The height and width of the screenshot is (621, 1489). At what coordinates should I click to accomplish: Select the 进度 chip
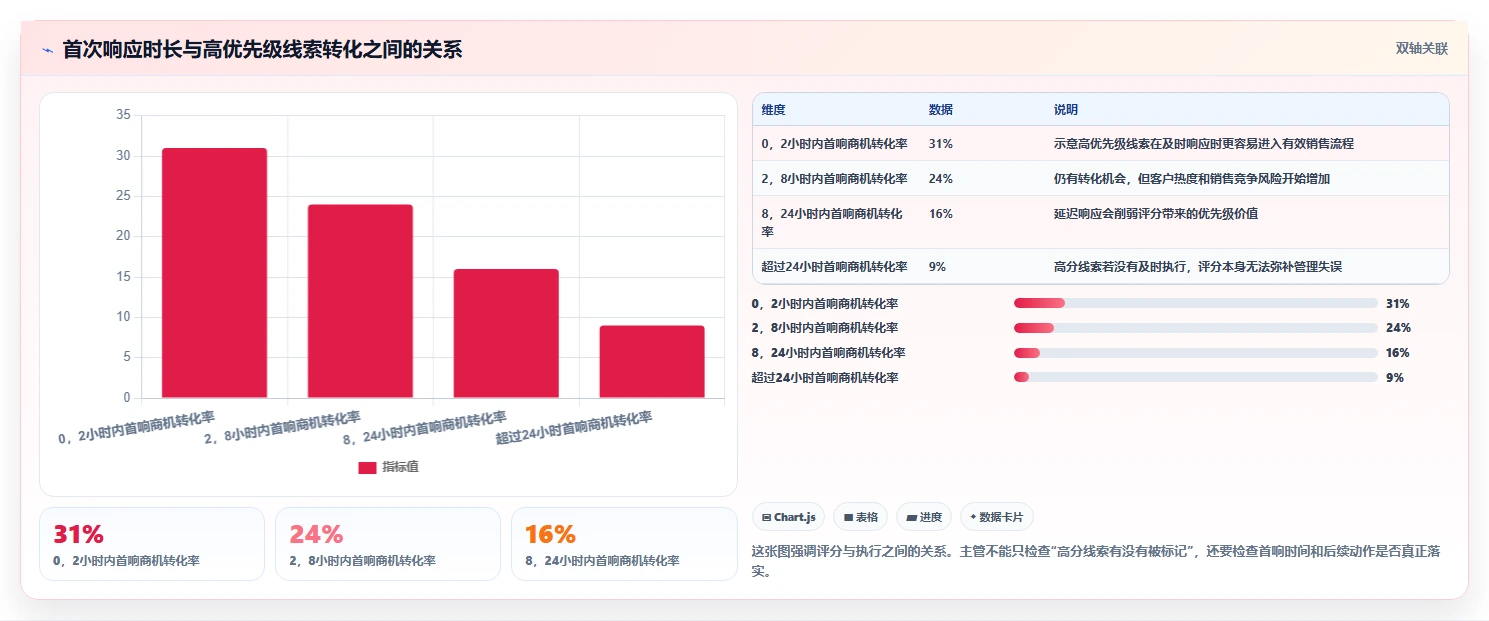tap(924, 517)
